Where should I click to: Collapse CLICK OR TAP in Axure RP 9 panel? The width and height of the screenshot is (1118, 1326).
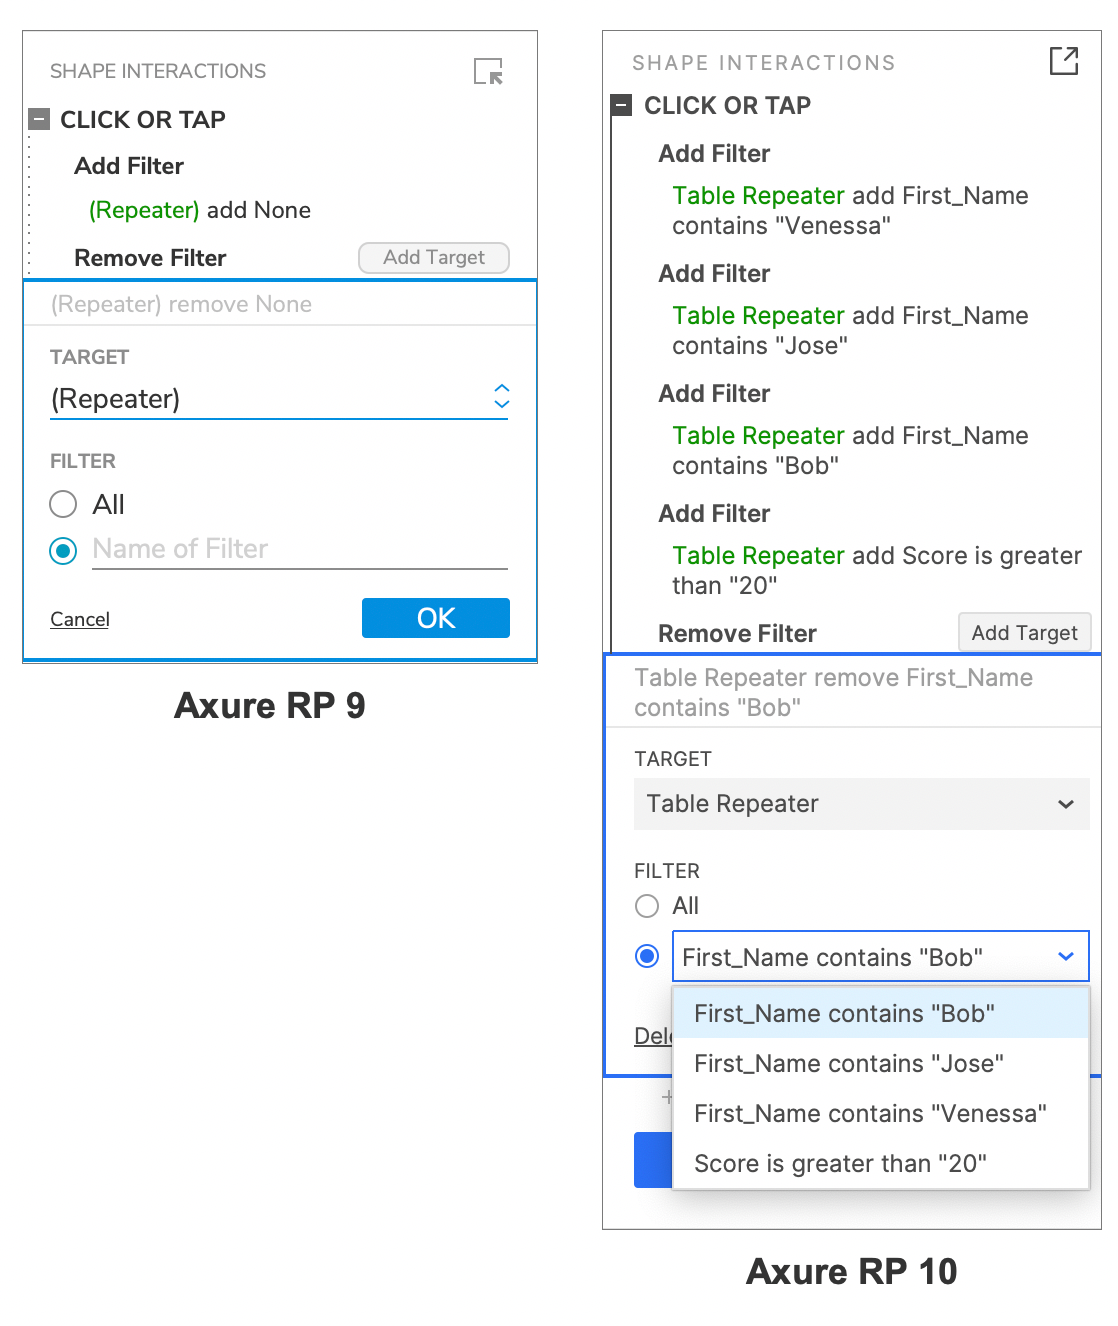coord(39,119)
